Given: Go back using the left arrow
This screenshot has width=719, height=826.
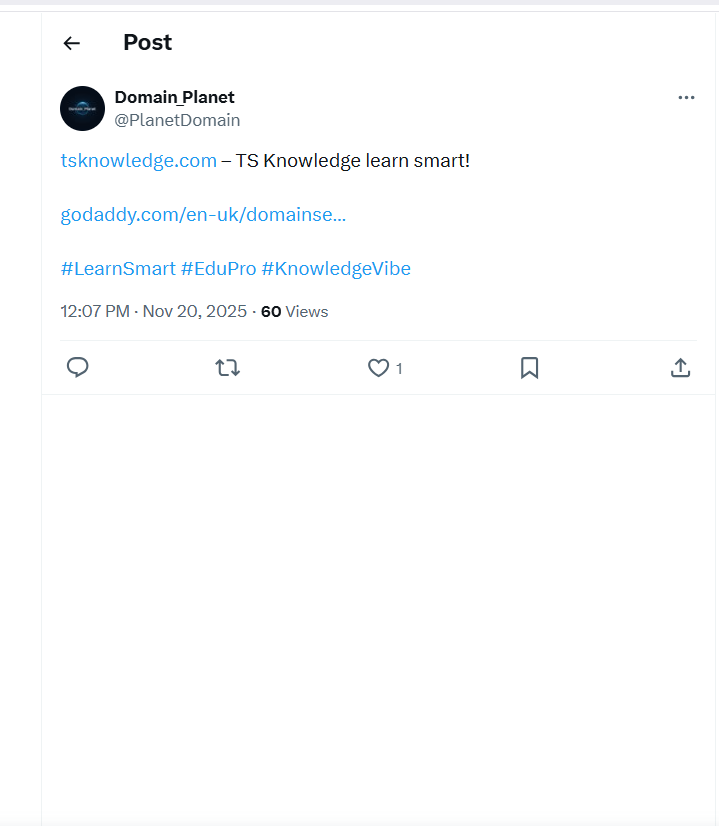Looking at the screenshot, I should click(x=71, y=43).
